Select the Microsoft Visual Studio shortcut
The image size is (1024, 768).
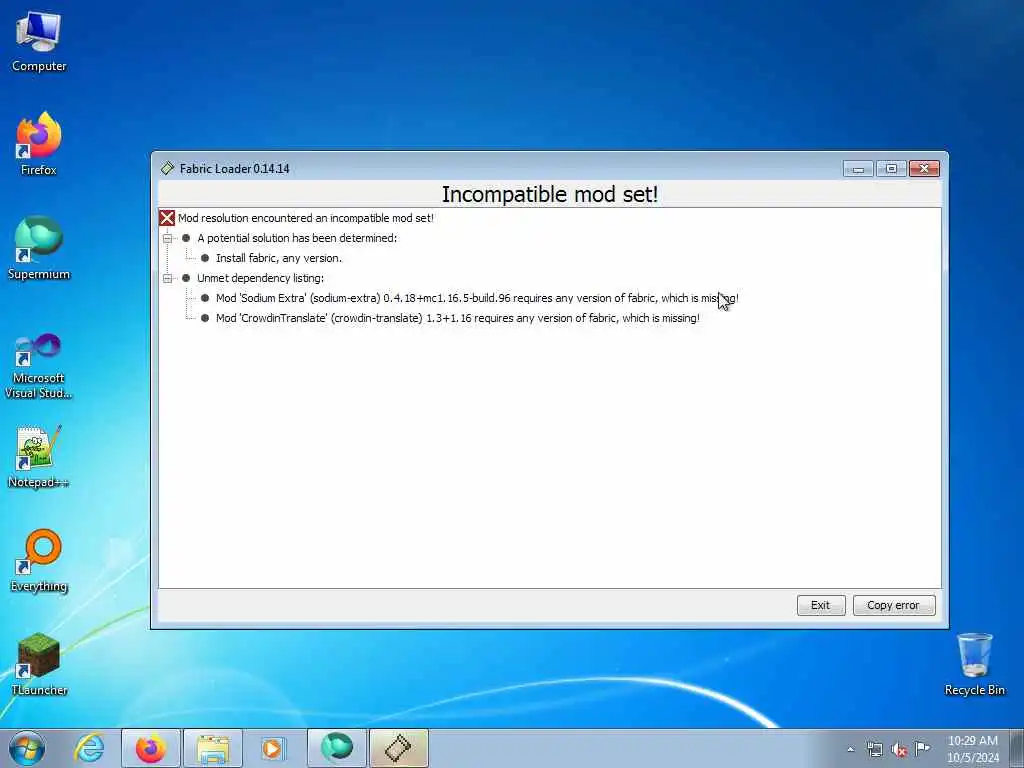tap(39, 366)
